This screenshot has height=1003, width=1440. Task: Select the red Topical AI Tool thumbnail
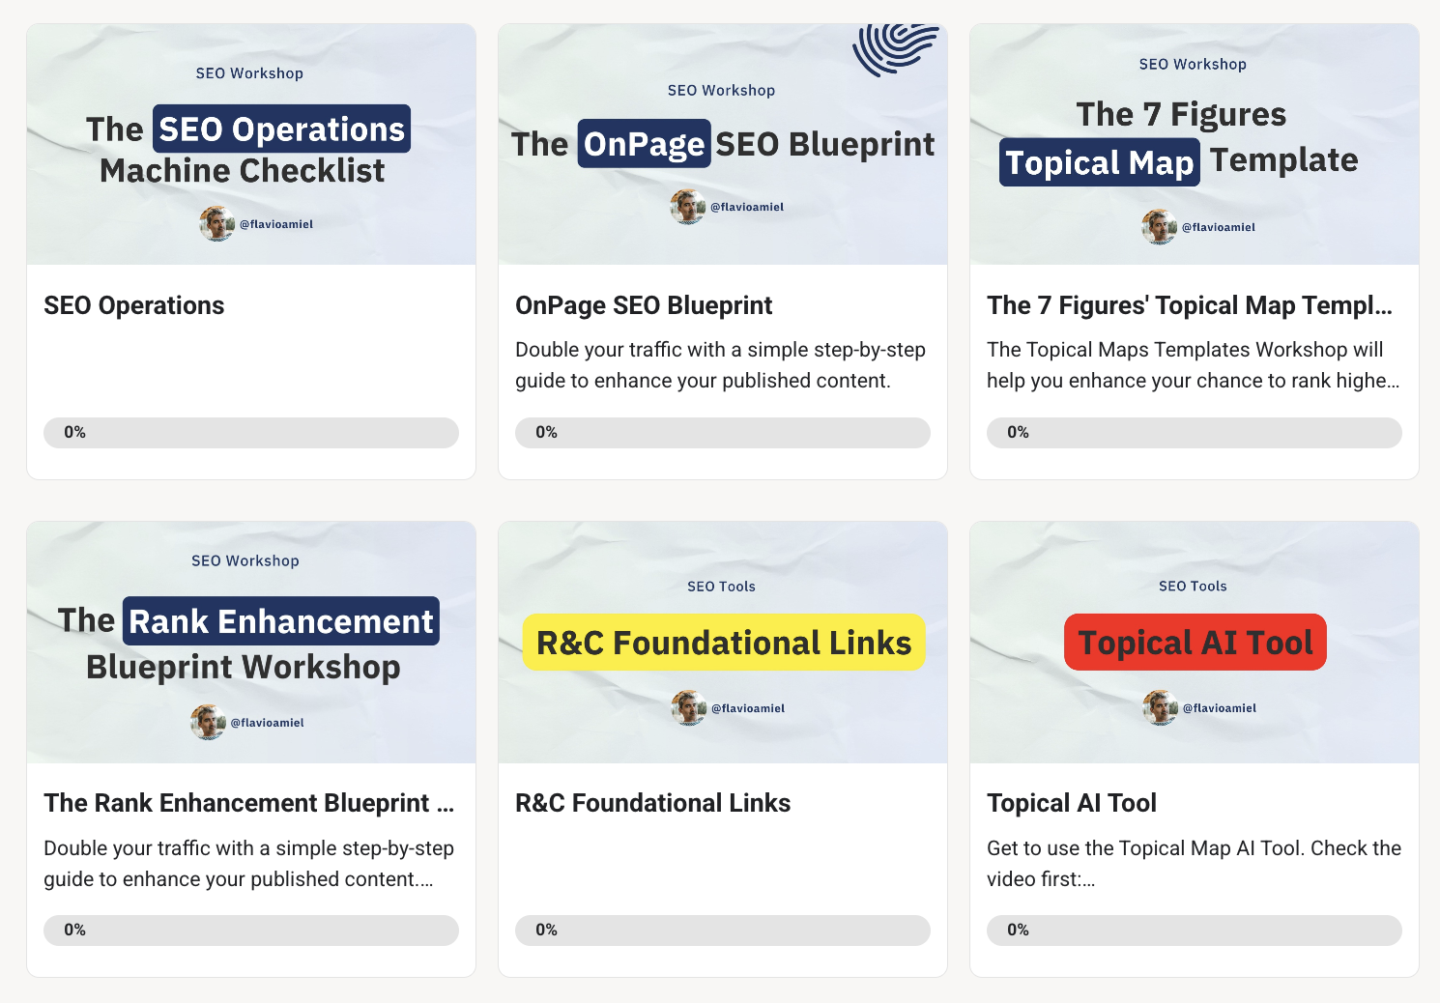pos(1195,642)
